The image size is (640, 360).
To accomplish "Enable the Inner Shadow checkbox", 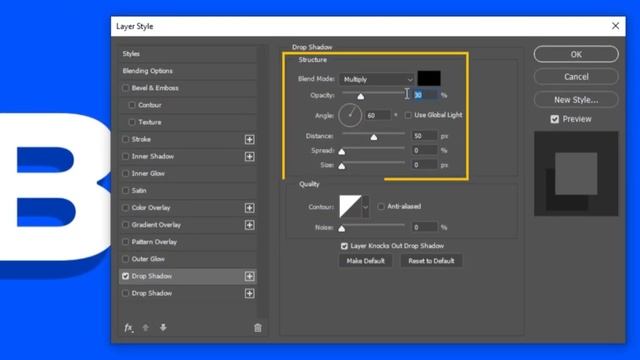I will [125, 157].
